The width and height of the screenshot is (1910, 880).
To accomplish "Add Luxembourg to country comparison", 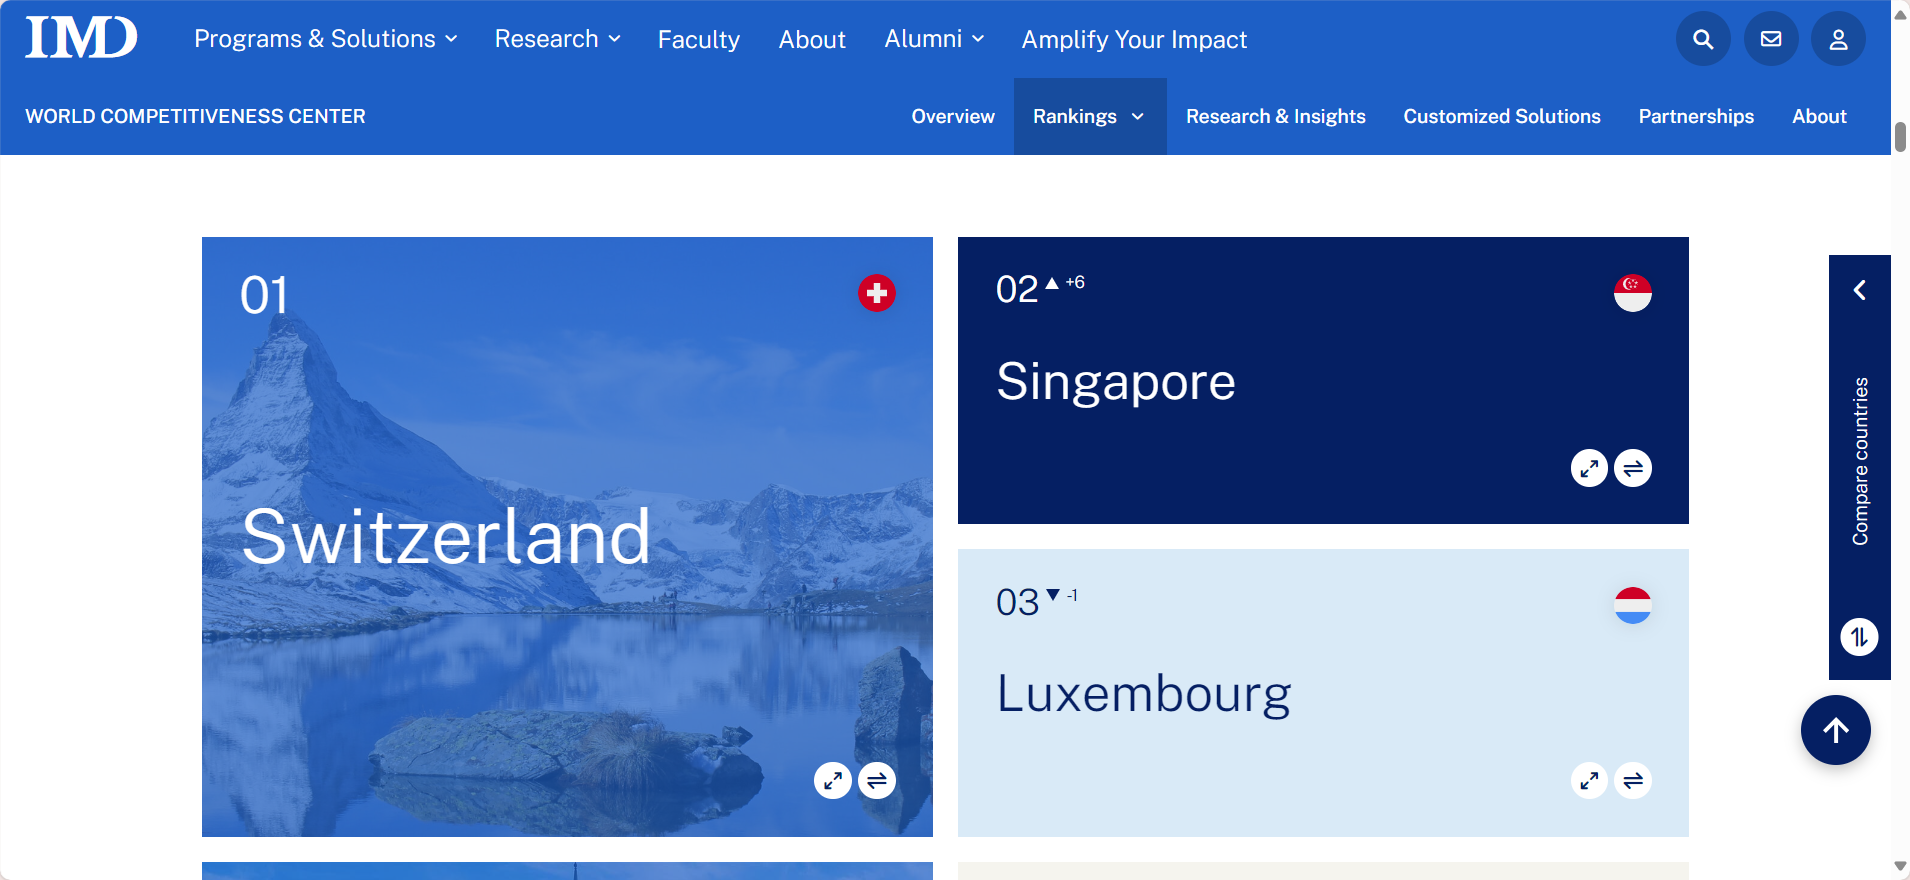I will point(1633,781).
